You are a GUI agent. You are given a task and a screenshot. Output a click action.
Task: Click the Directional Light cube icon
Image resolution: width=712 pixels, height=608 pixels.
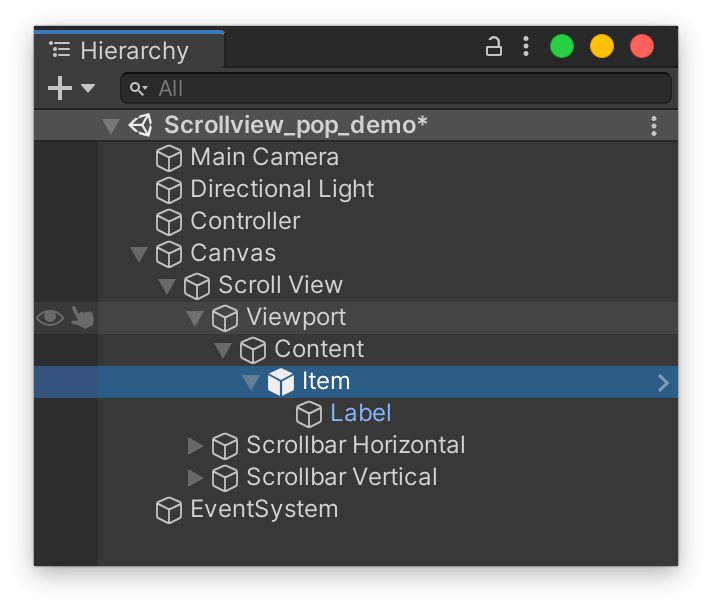(169, 190)
